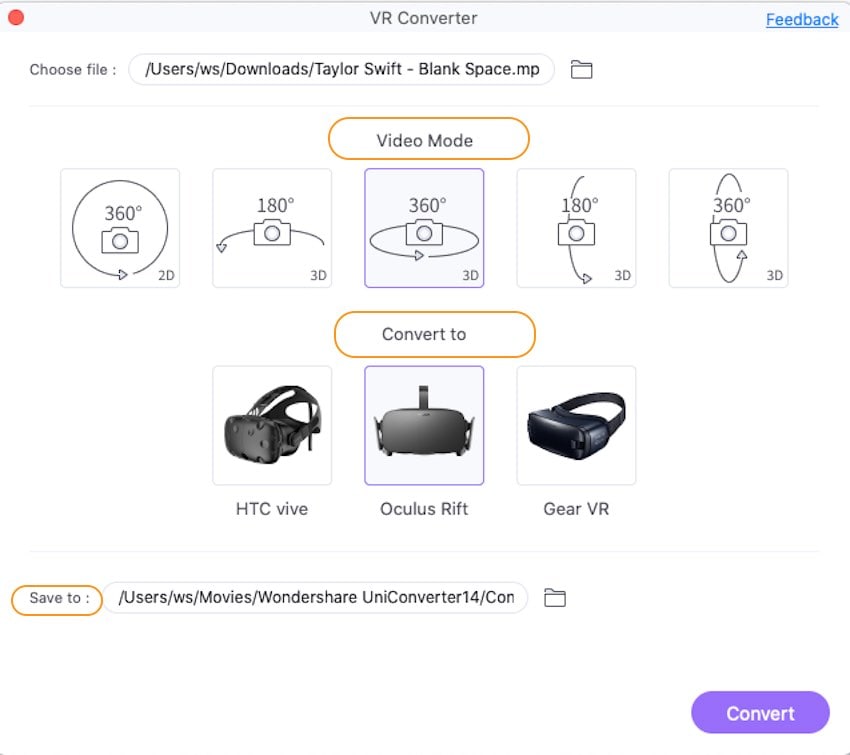Click the Choose file label

click(x=73, y=70)
